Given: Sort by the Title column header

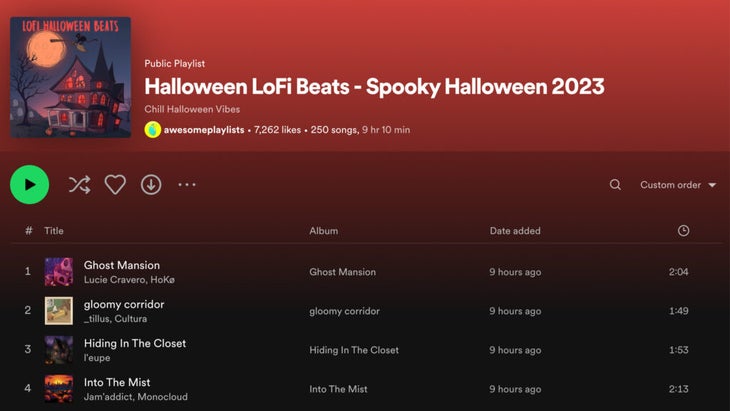Looking at the screenshot, I should [54, 230].
